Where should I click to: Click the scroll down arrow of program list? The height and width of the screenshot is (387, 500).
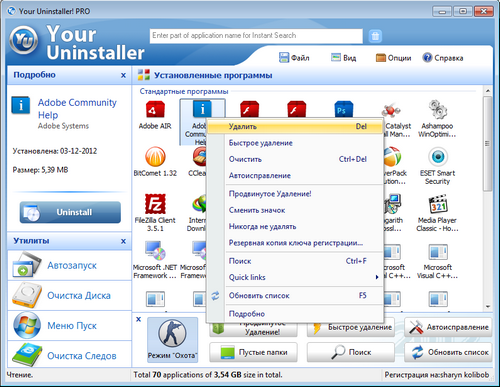[x=487, y=306]
